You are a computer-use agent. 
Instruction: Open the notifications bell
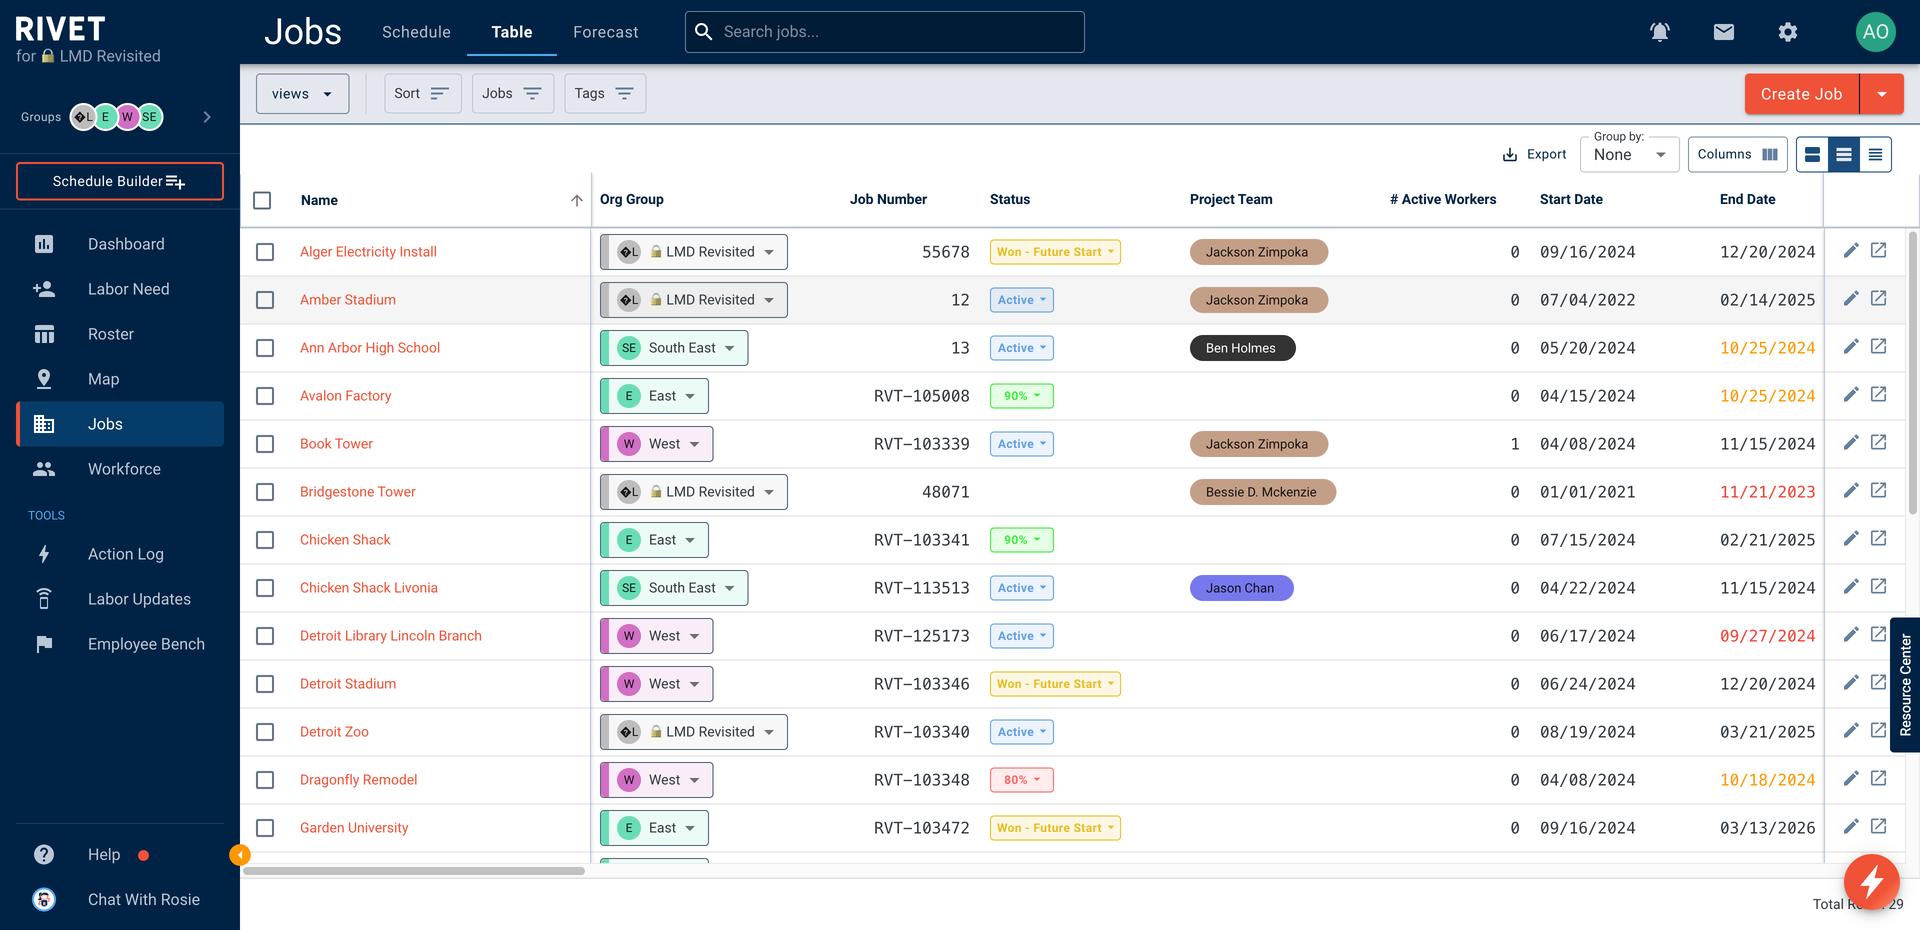click(x=1660, y=31)
